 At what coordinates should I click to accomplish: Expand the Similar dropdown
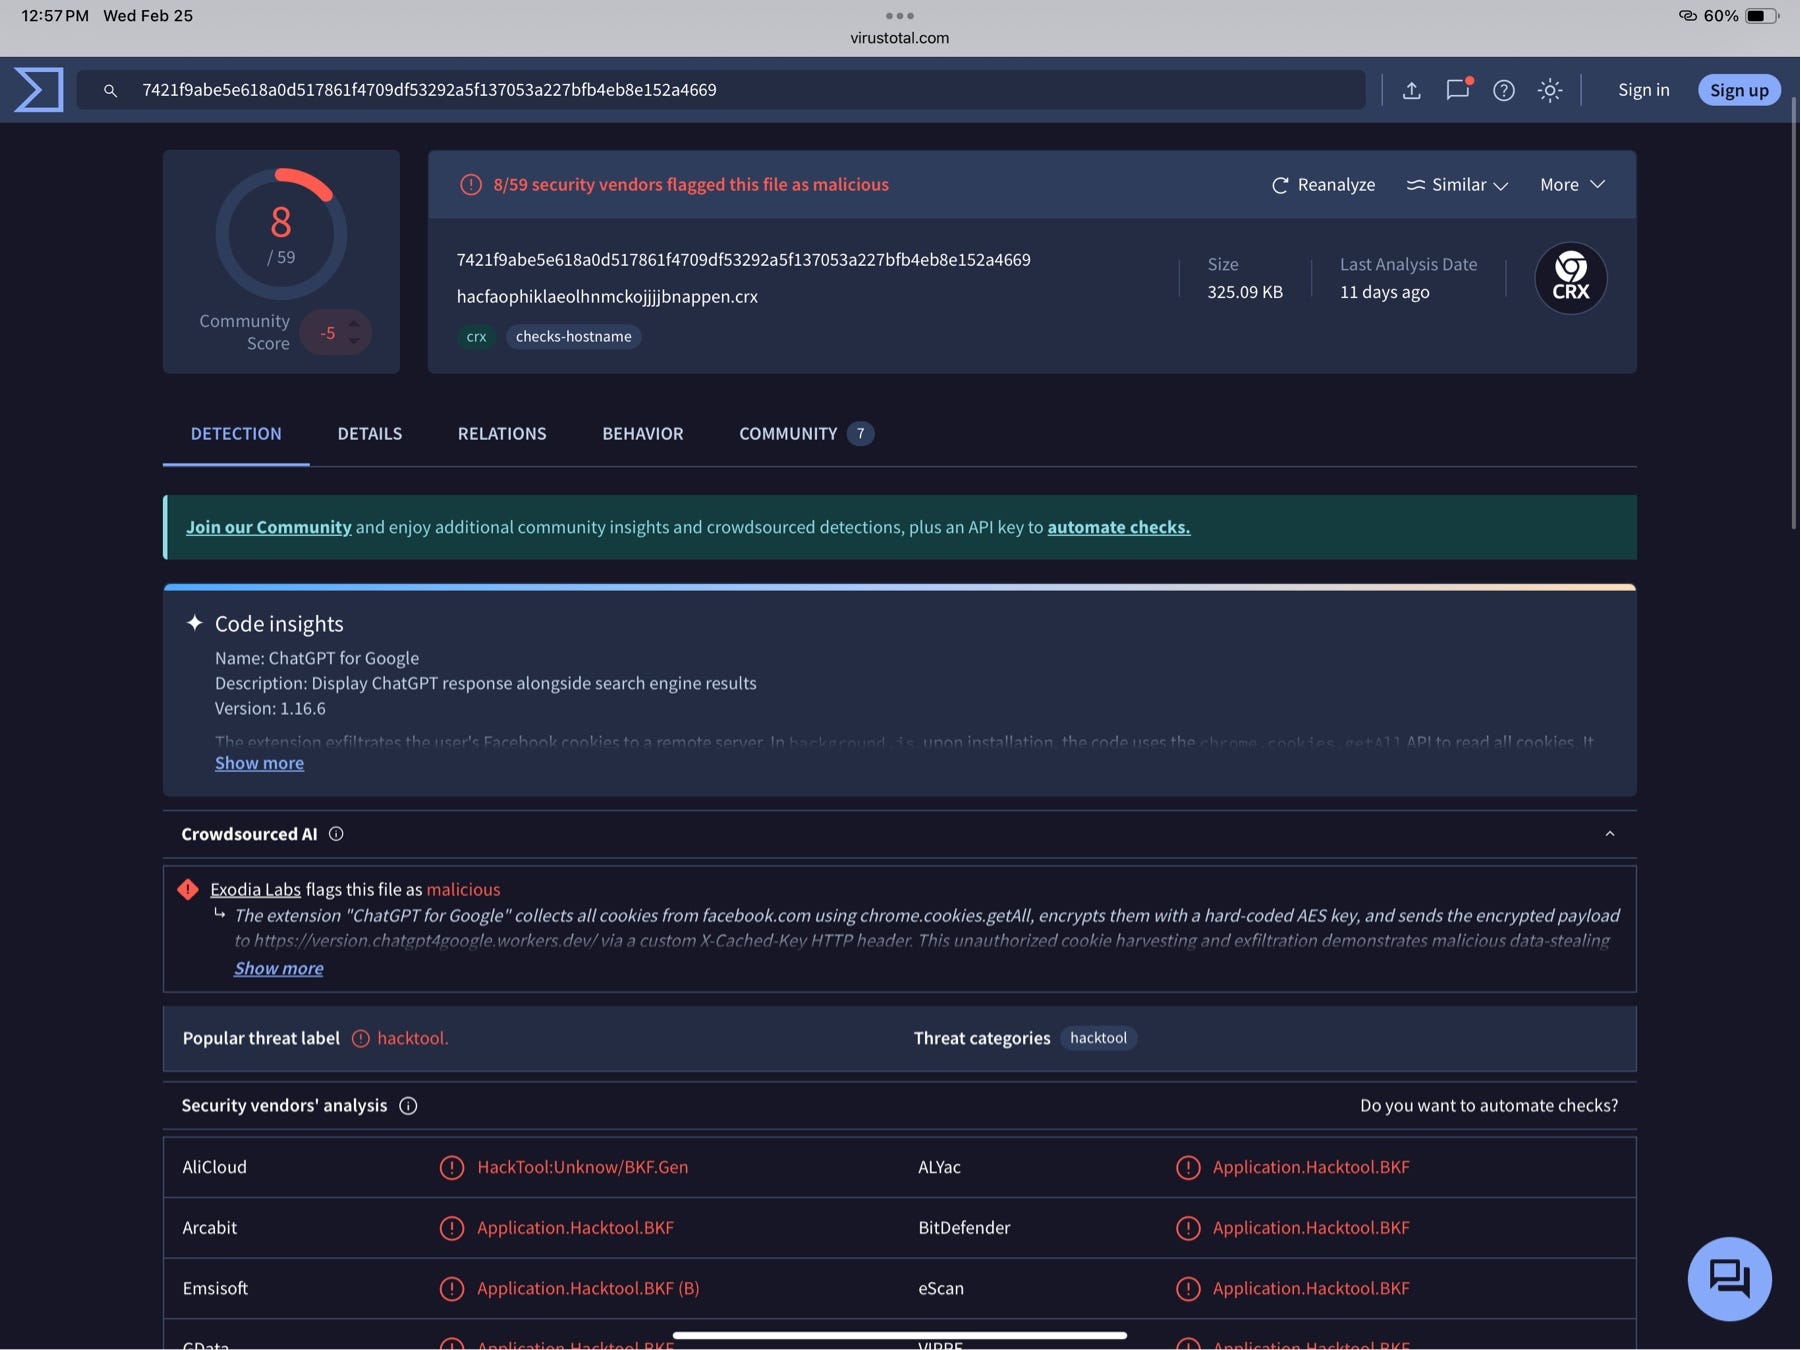click(x=1457, y=185)
